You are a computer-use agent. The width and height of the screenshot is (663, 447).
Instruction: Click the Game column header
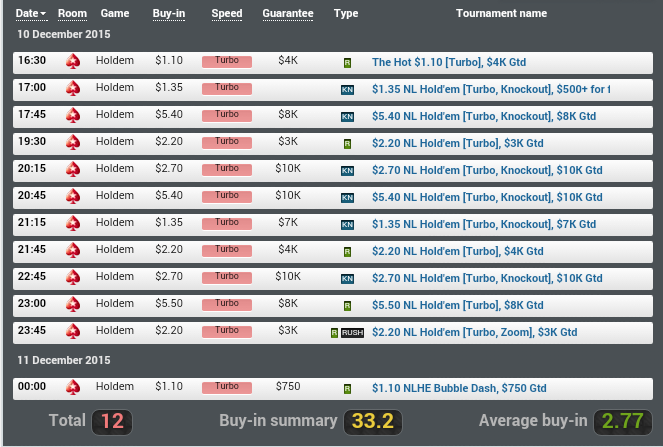[x=115, y=14]
